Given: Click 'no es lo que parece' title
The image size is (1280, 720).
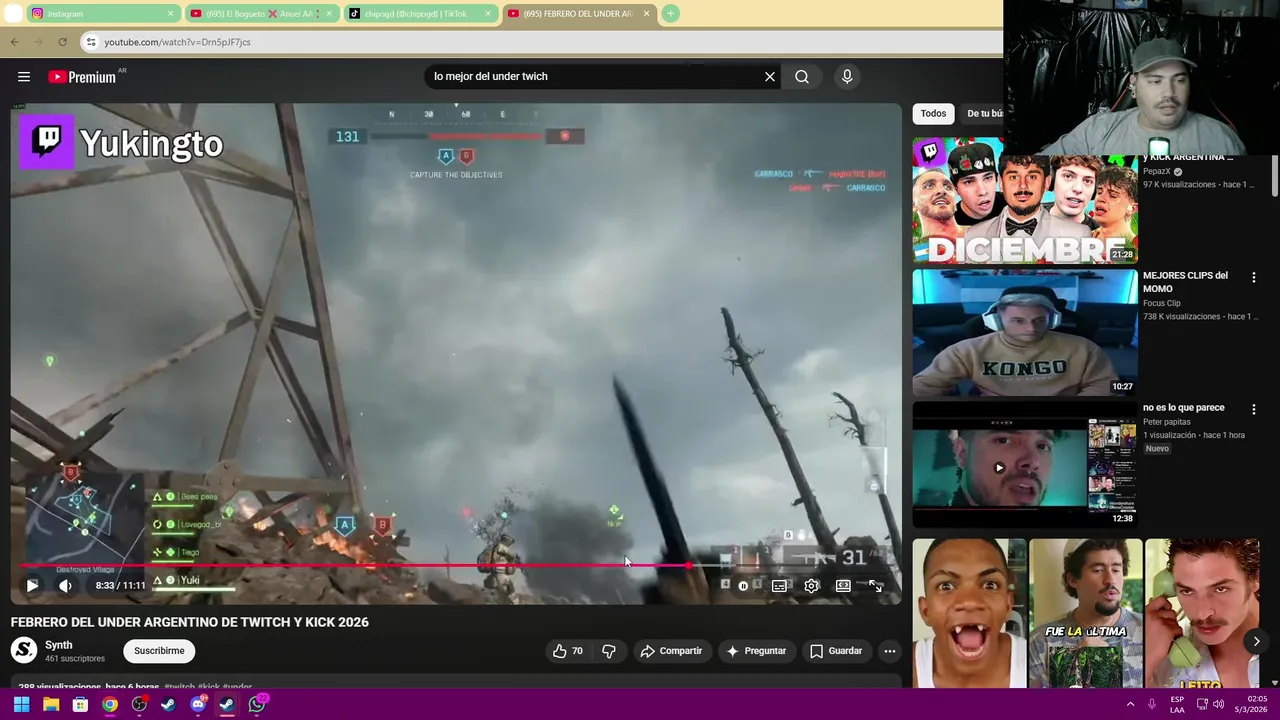Looking at the screenshot, I should [x=1183, y=408].
